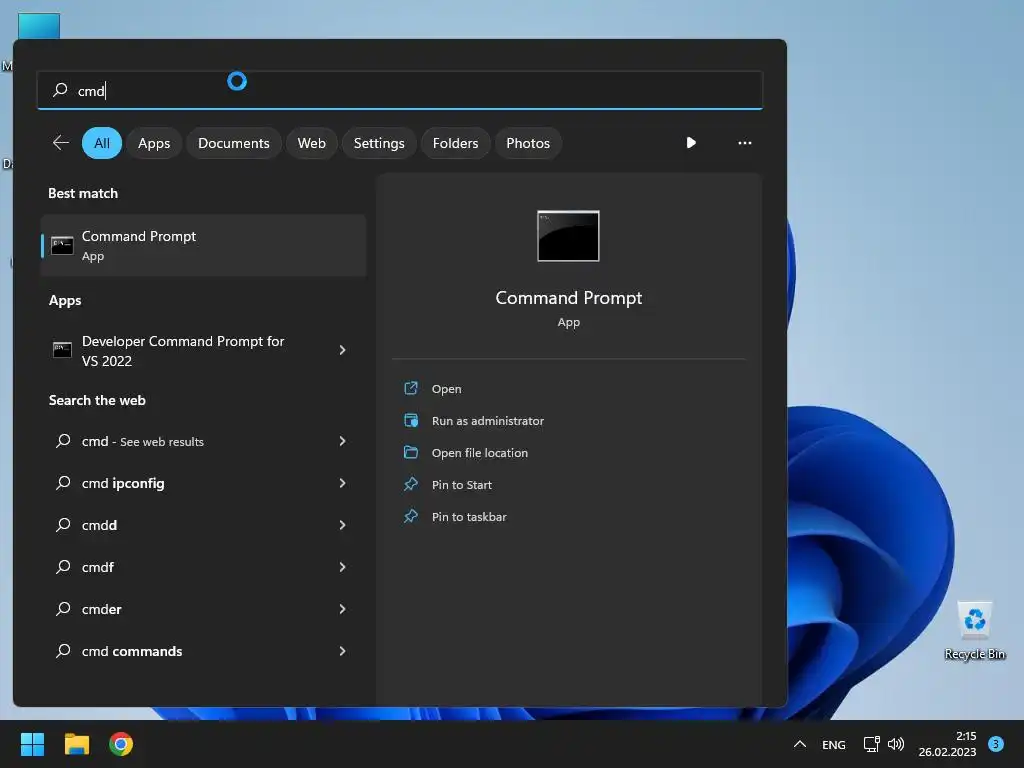Click the Run as administrator shield icon
The width and height of the screenshot is (1024, 768).
pos(411,421)
